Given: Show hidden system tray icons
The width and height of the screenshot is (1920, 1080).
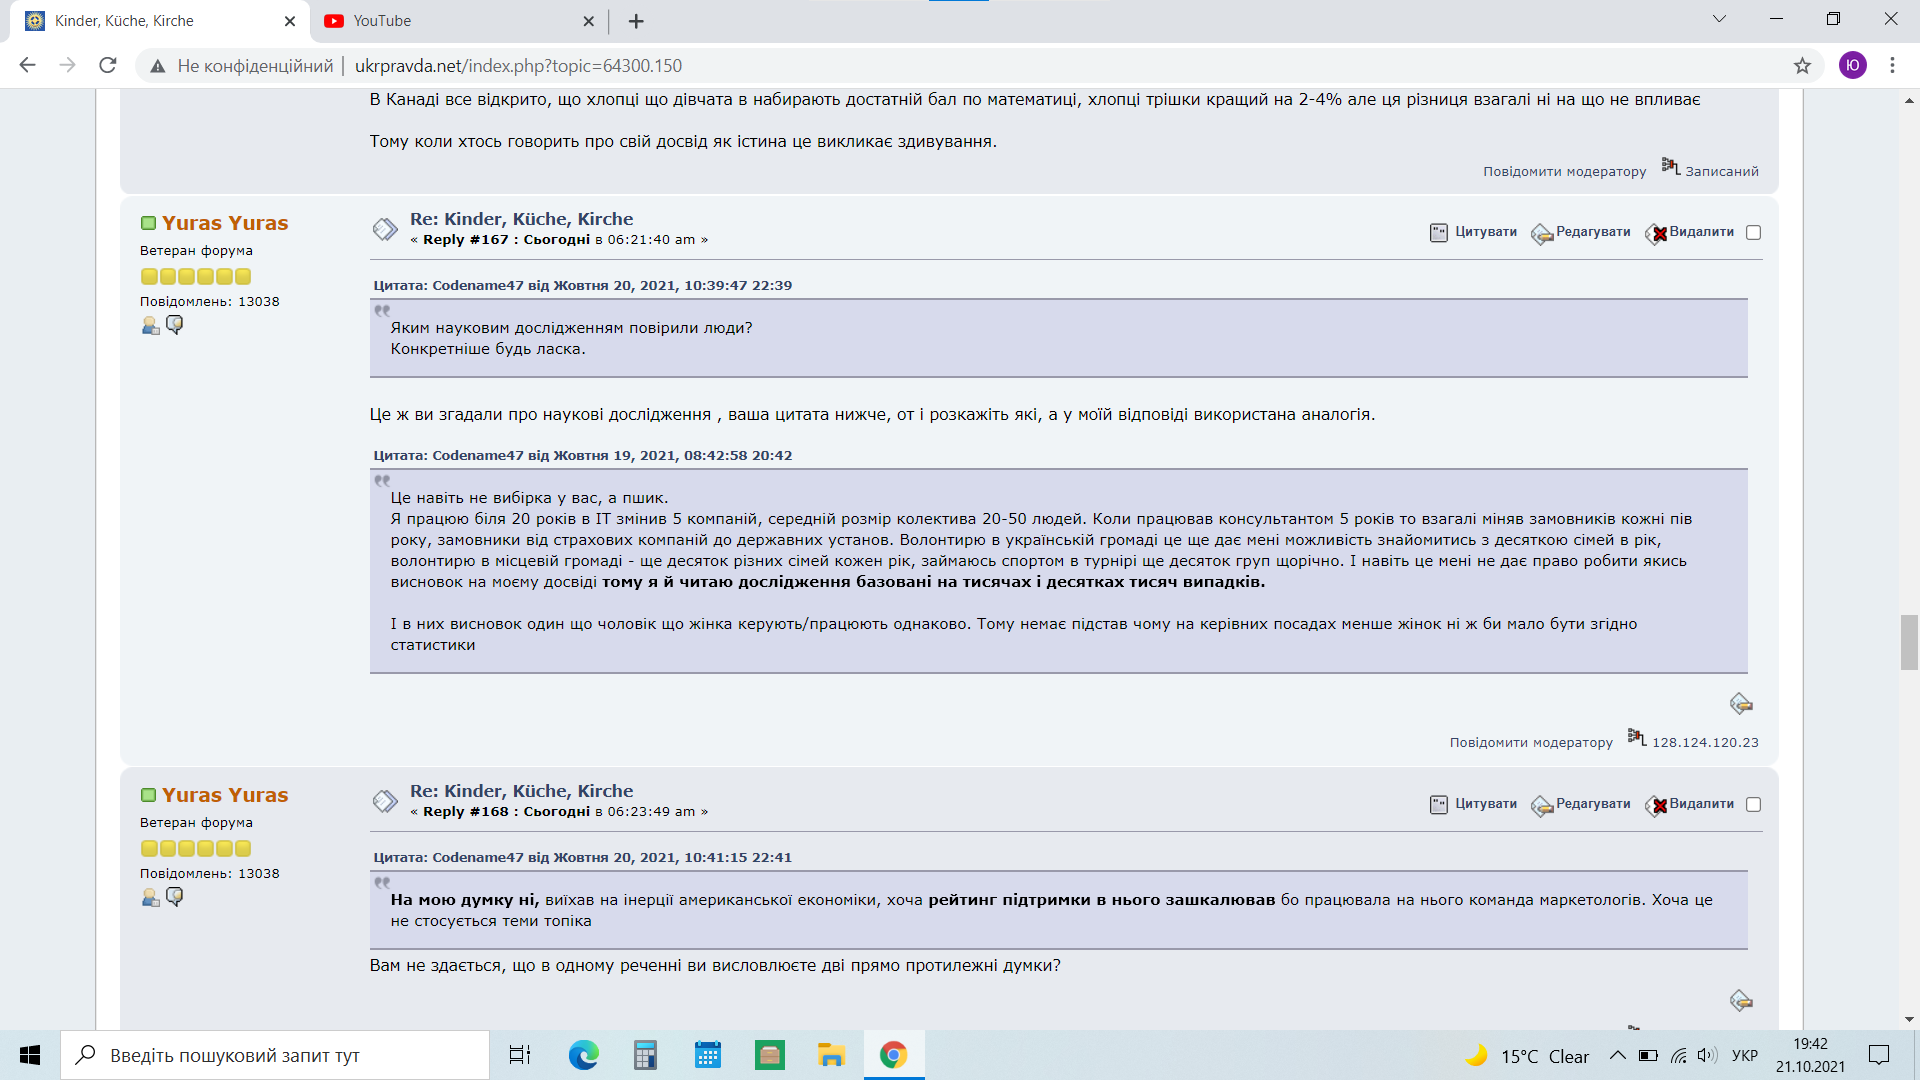Looking at the screenshot, I should tap(1617, 1056).
